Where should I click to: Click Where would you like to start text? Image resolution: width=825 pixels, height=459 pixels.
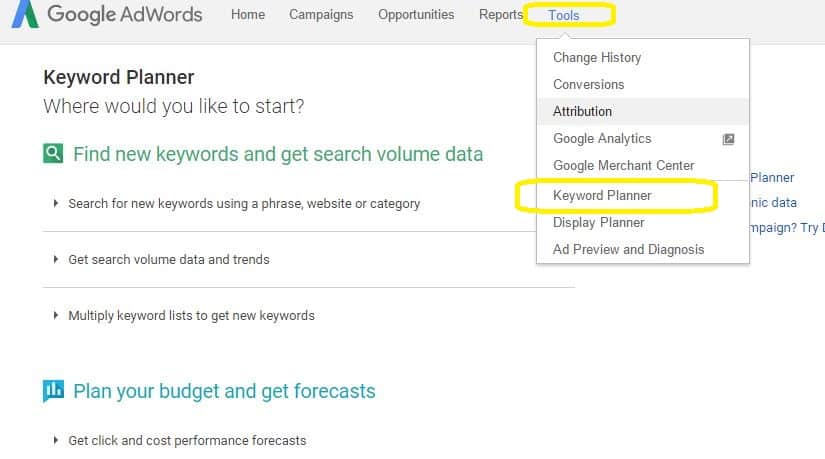click(174, 106)
